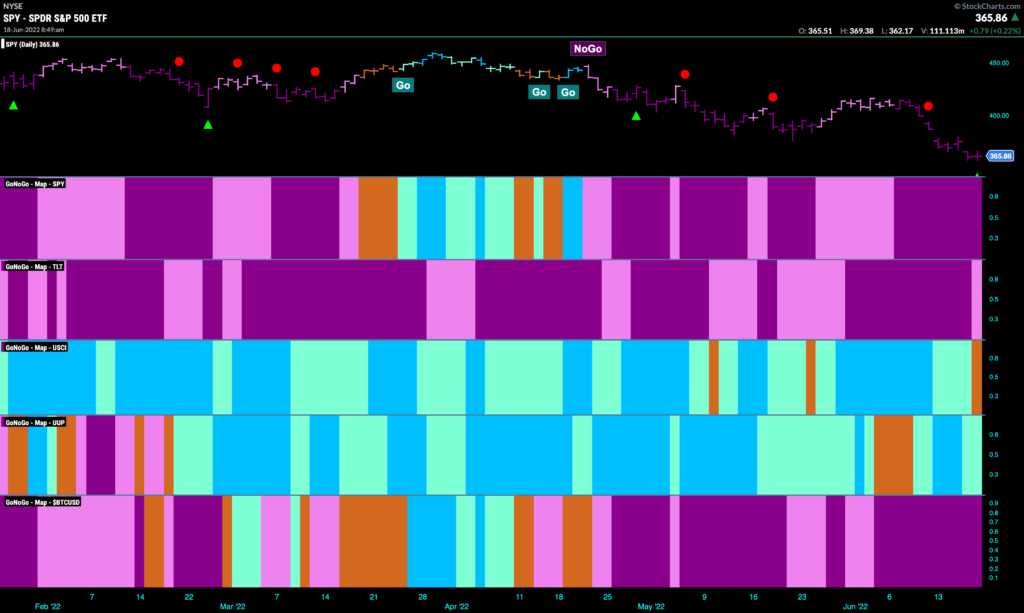
Task: Select the GoNoGo - Map - SPY panel label
Action: tap(35, 184)
